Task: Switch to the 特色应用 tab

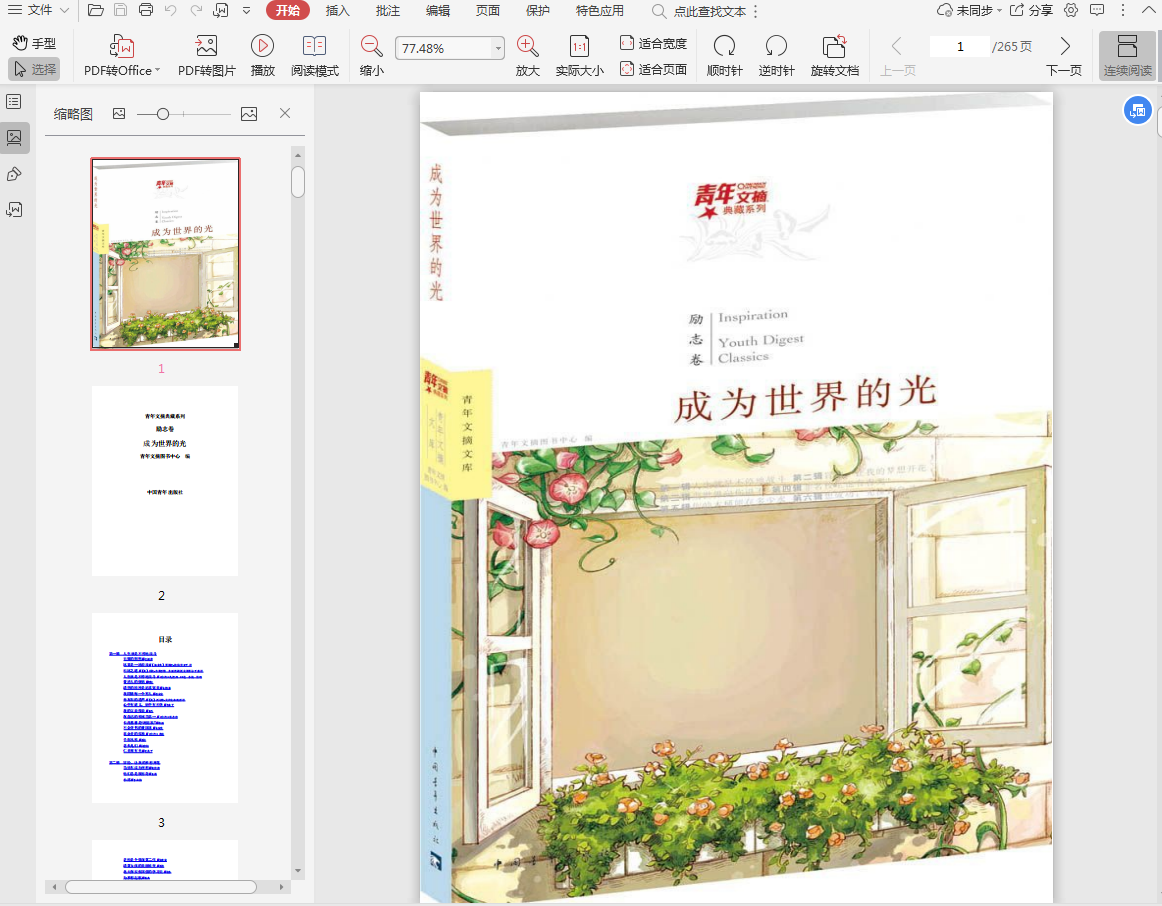Action: point(600,10)
